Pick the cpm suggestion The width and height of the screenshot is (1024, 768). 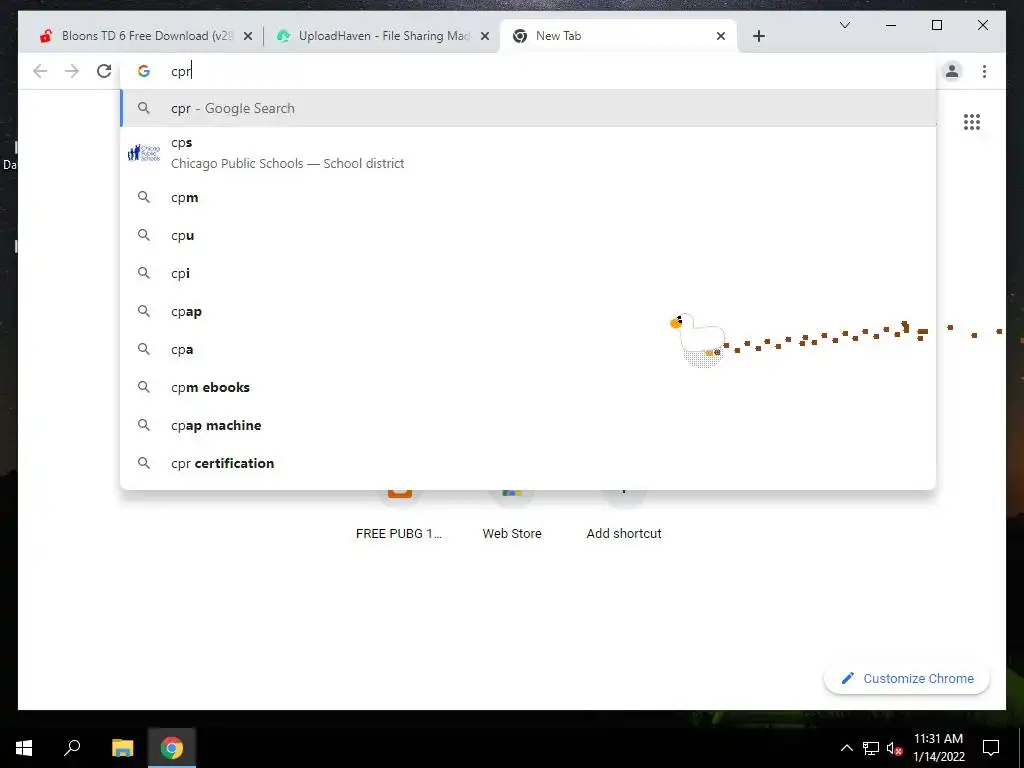[x=528, y=197]
